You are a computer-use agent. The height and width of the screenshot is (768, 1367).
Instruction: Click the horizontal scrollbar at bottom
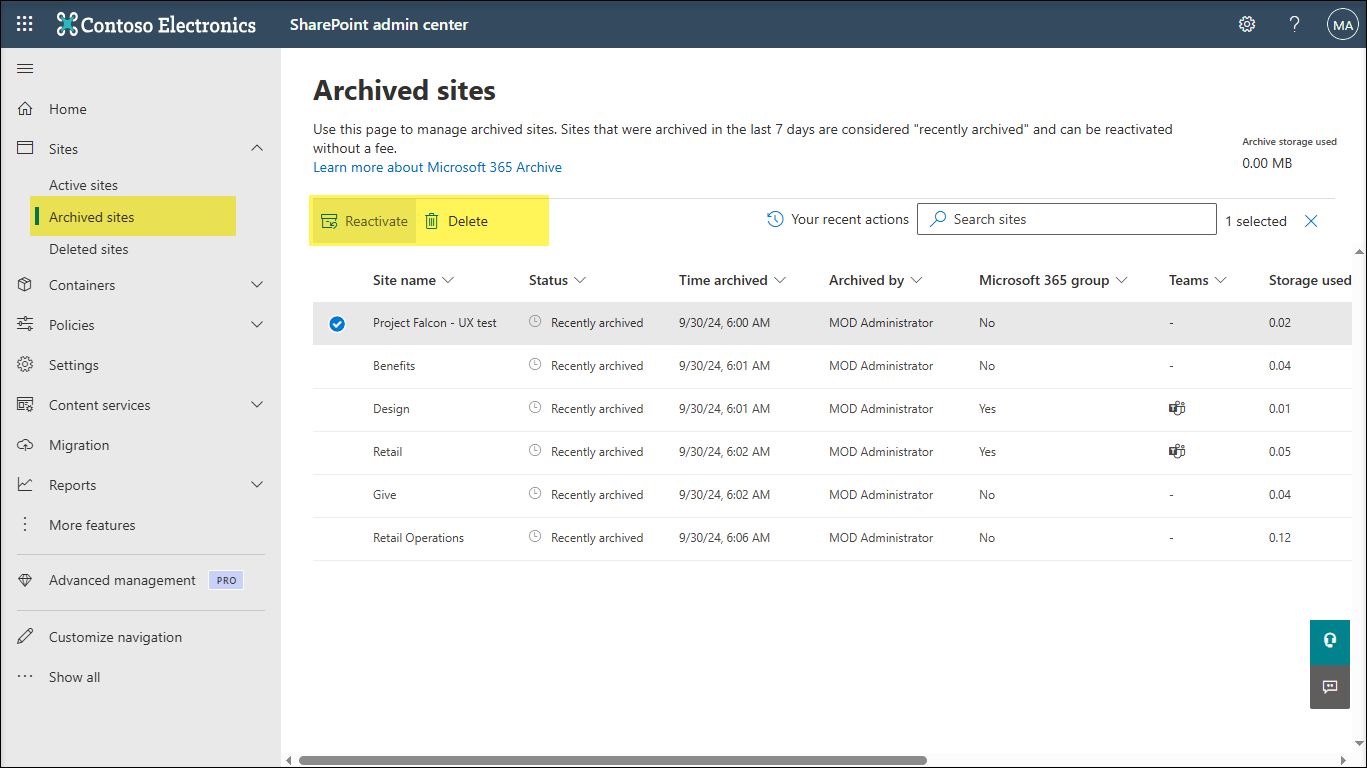click(612, 760)
